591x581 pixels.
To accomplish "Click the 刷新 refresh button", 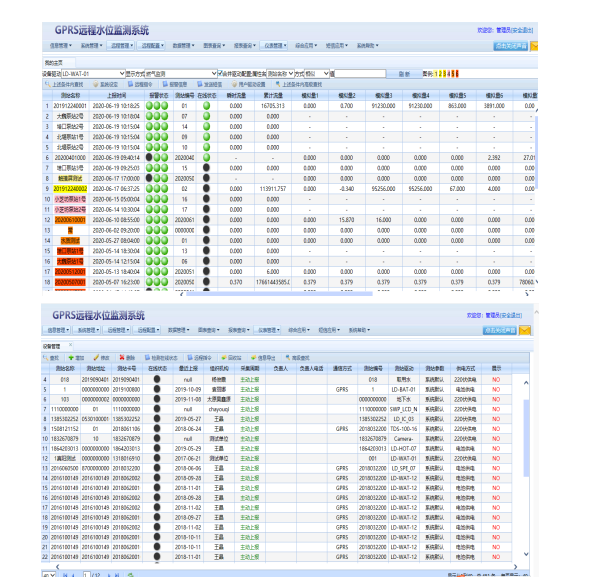I will [404, 74].
